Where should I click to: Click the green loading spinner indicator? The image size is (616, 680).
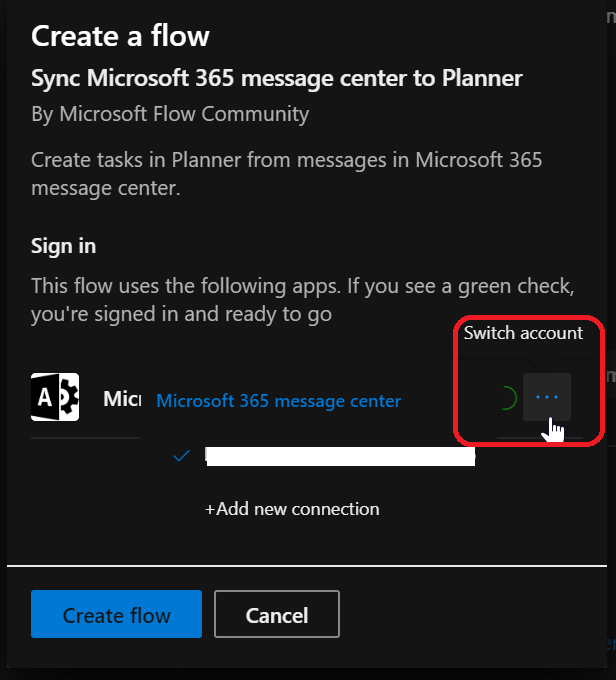pyautogui.click(x=506, y=398)
